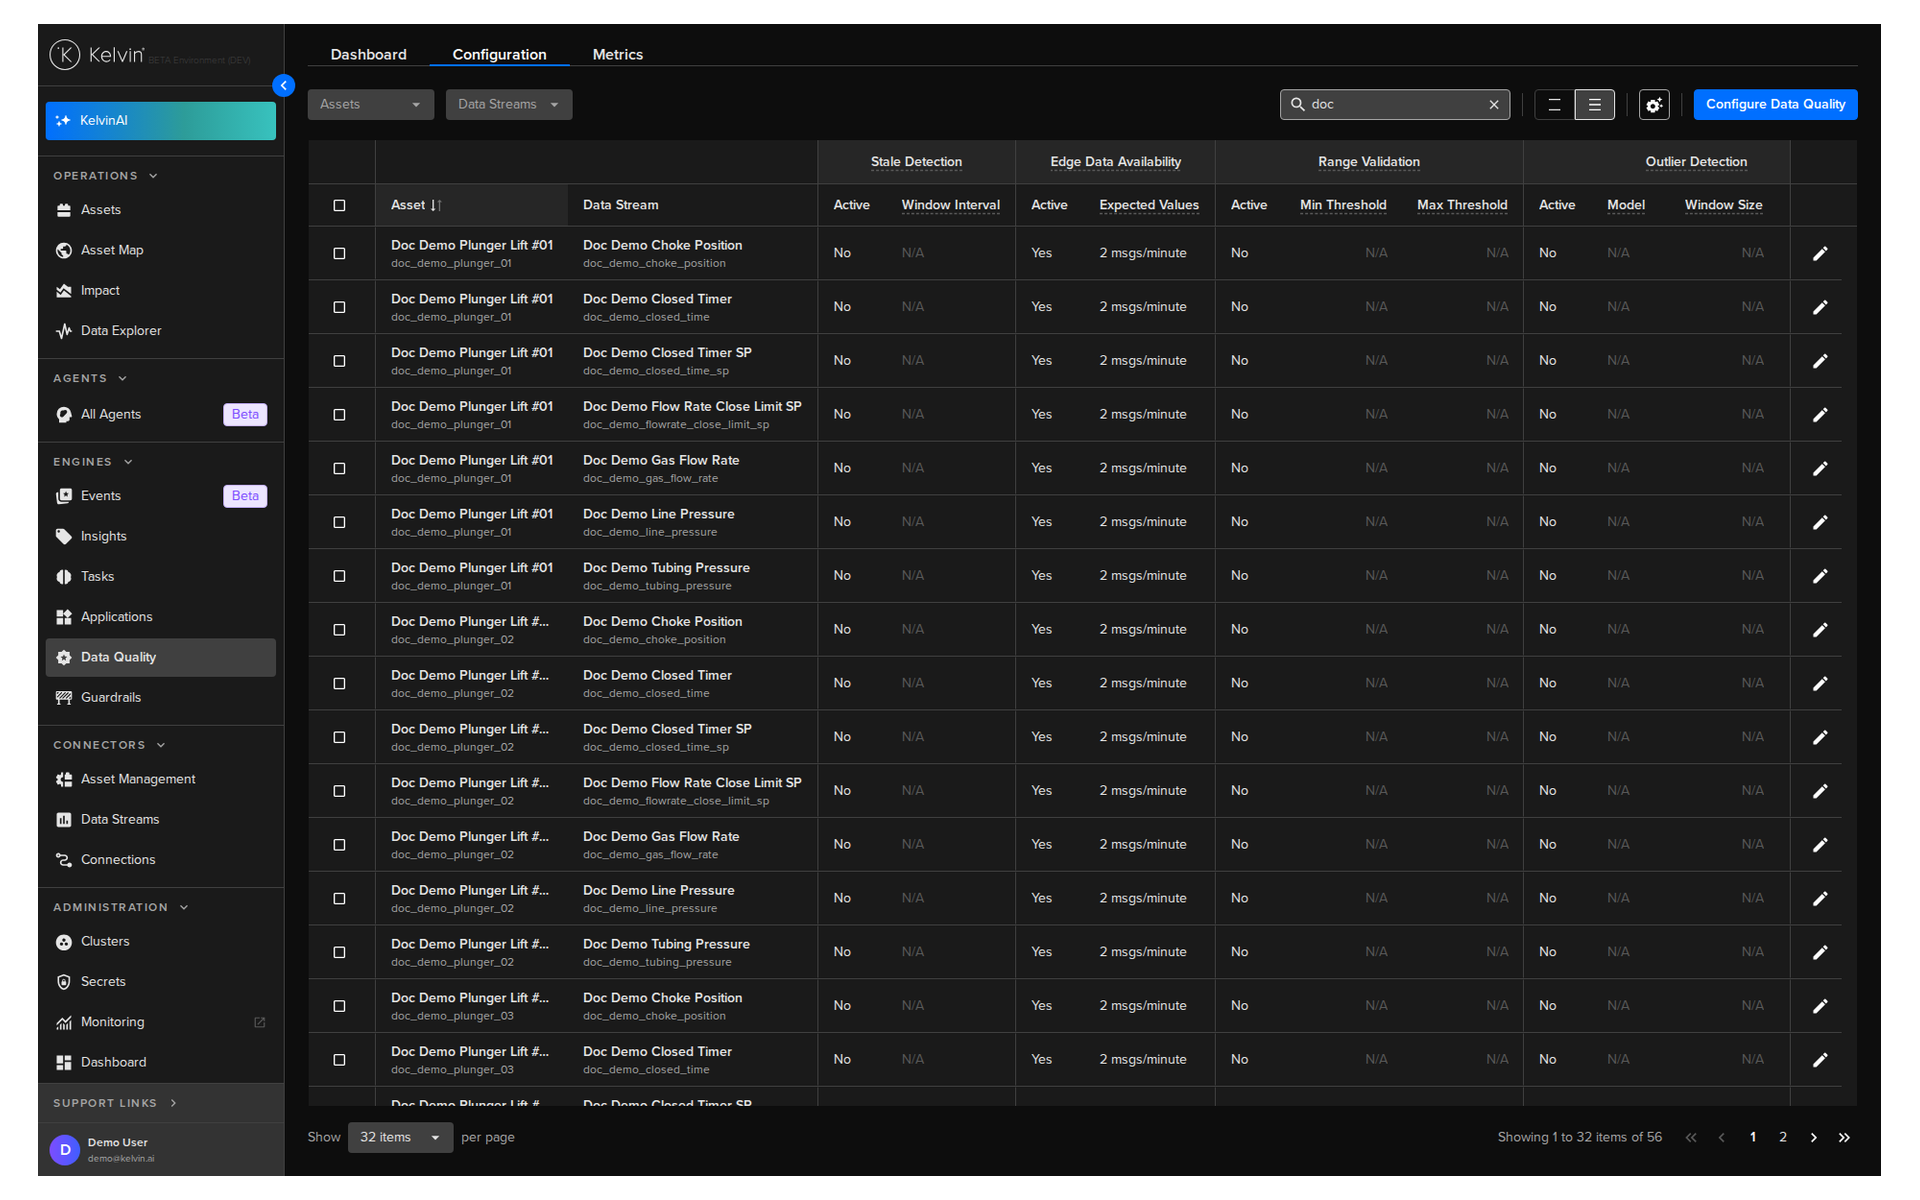Open the Metrics tab
This screenshot has width=1920, height=1200.
coord(617,55)
